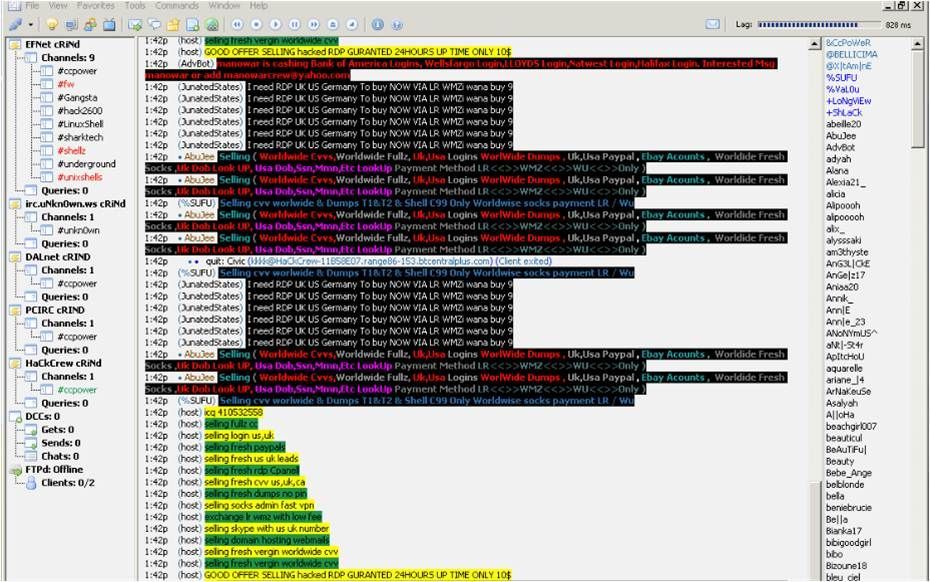Image resolution: width=930 pixels, height=582 pixels.
Task: Select the Sends: 0 entry
Action: [60, 443]
